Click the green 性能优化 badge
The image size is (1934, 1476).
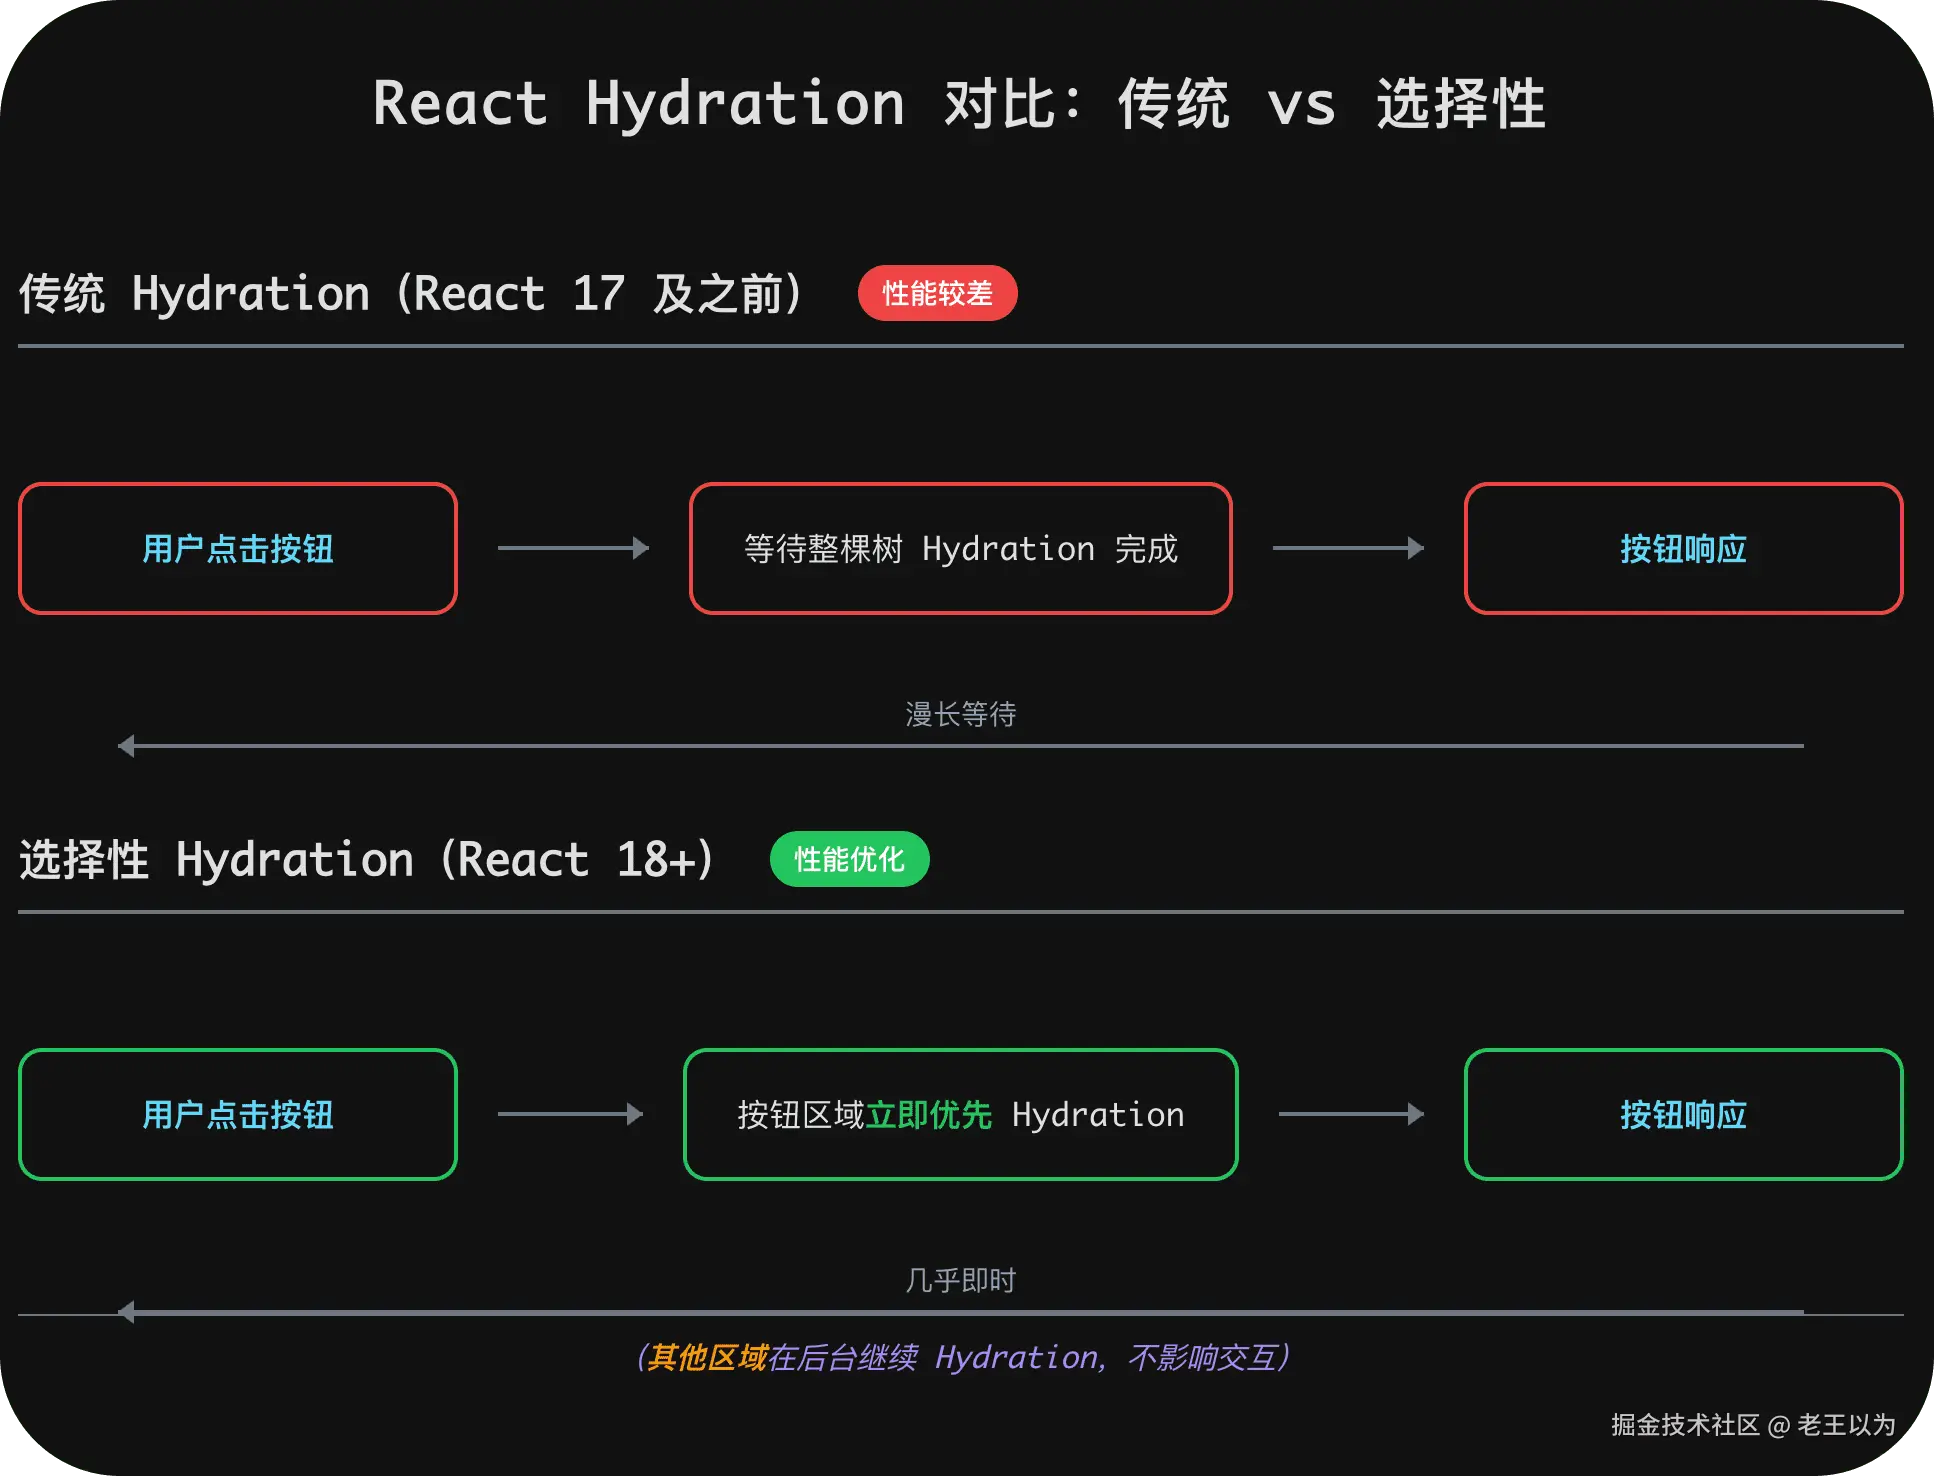[x=849, y=859]
